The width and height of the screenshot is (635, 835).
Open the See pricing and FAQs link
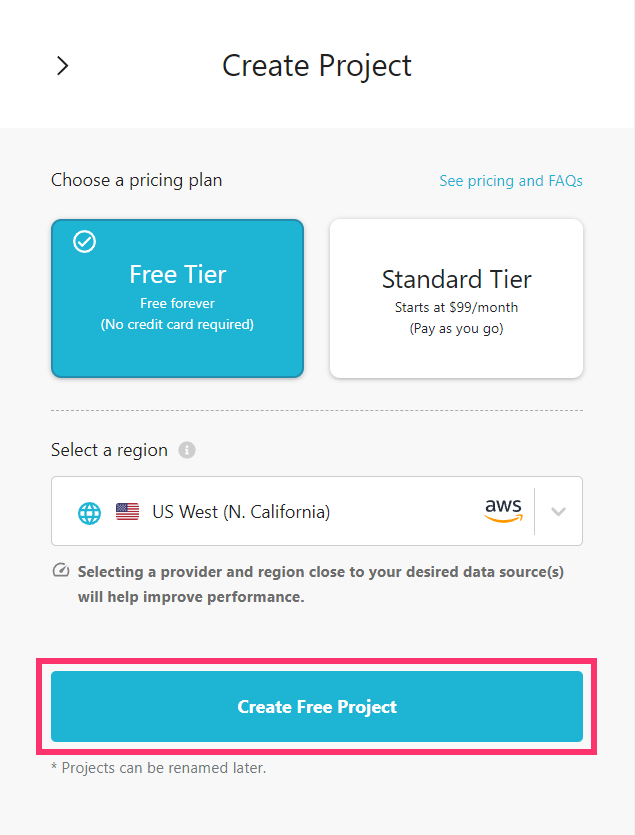510,181
